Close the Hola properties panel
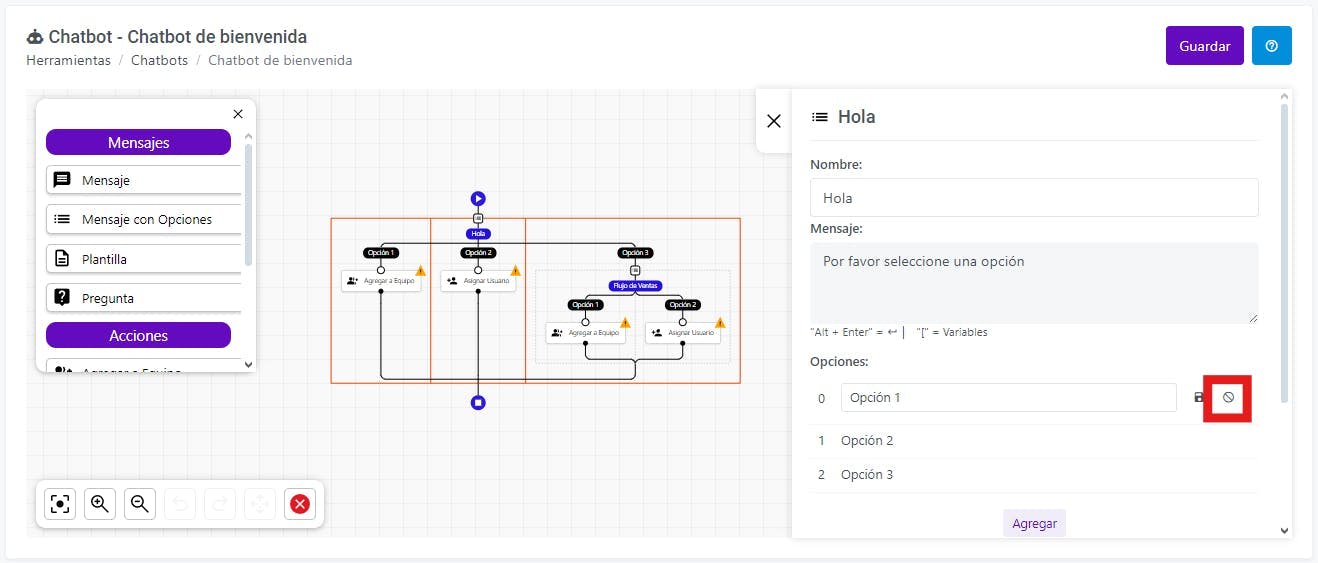 tap(773, 121)
